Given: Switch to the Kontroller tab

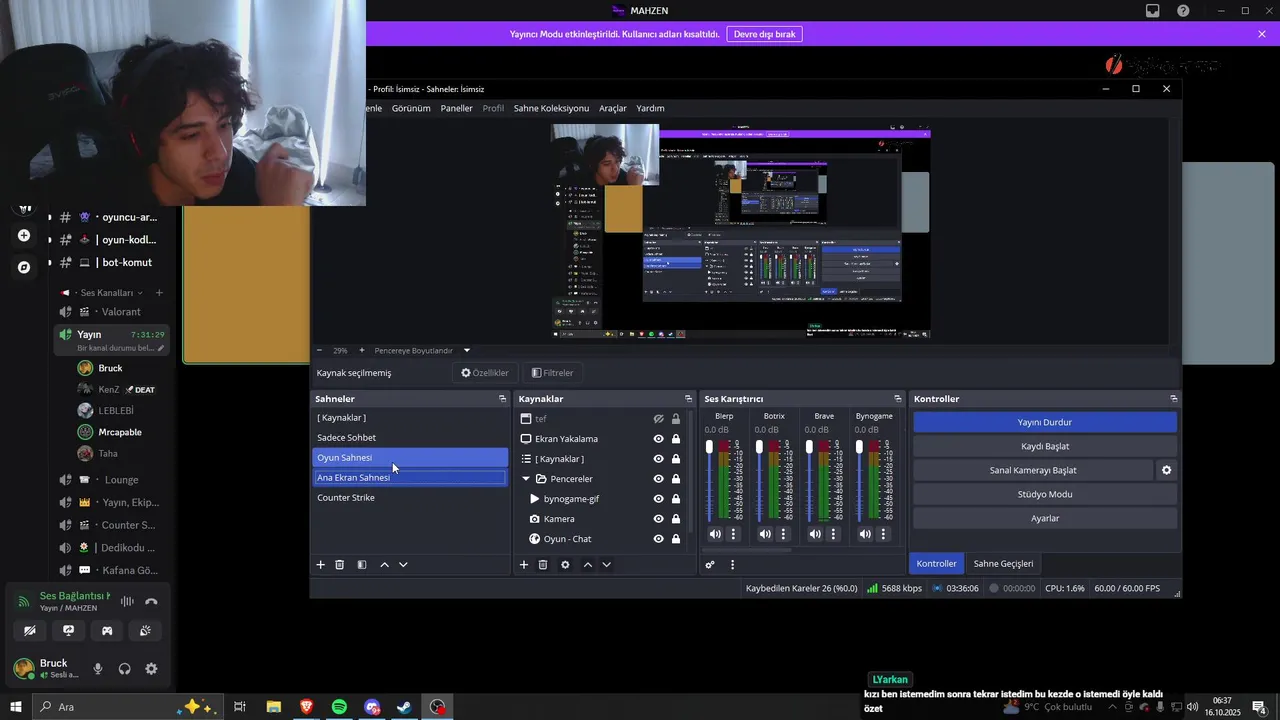Looking at the screenshot, I should [937, 564].
